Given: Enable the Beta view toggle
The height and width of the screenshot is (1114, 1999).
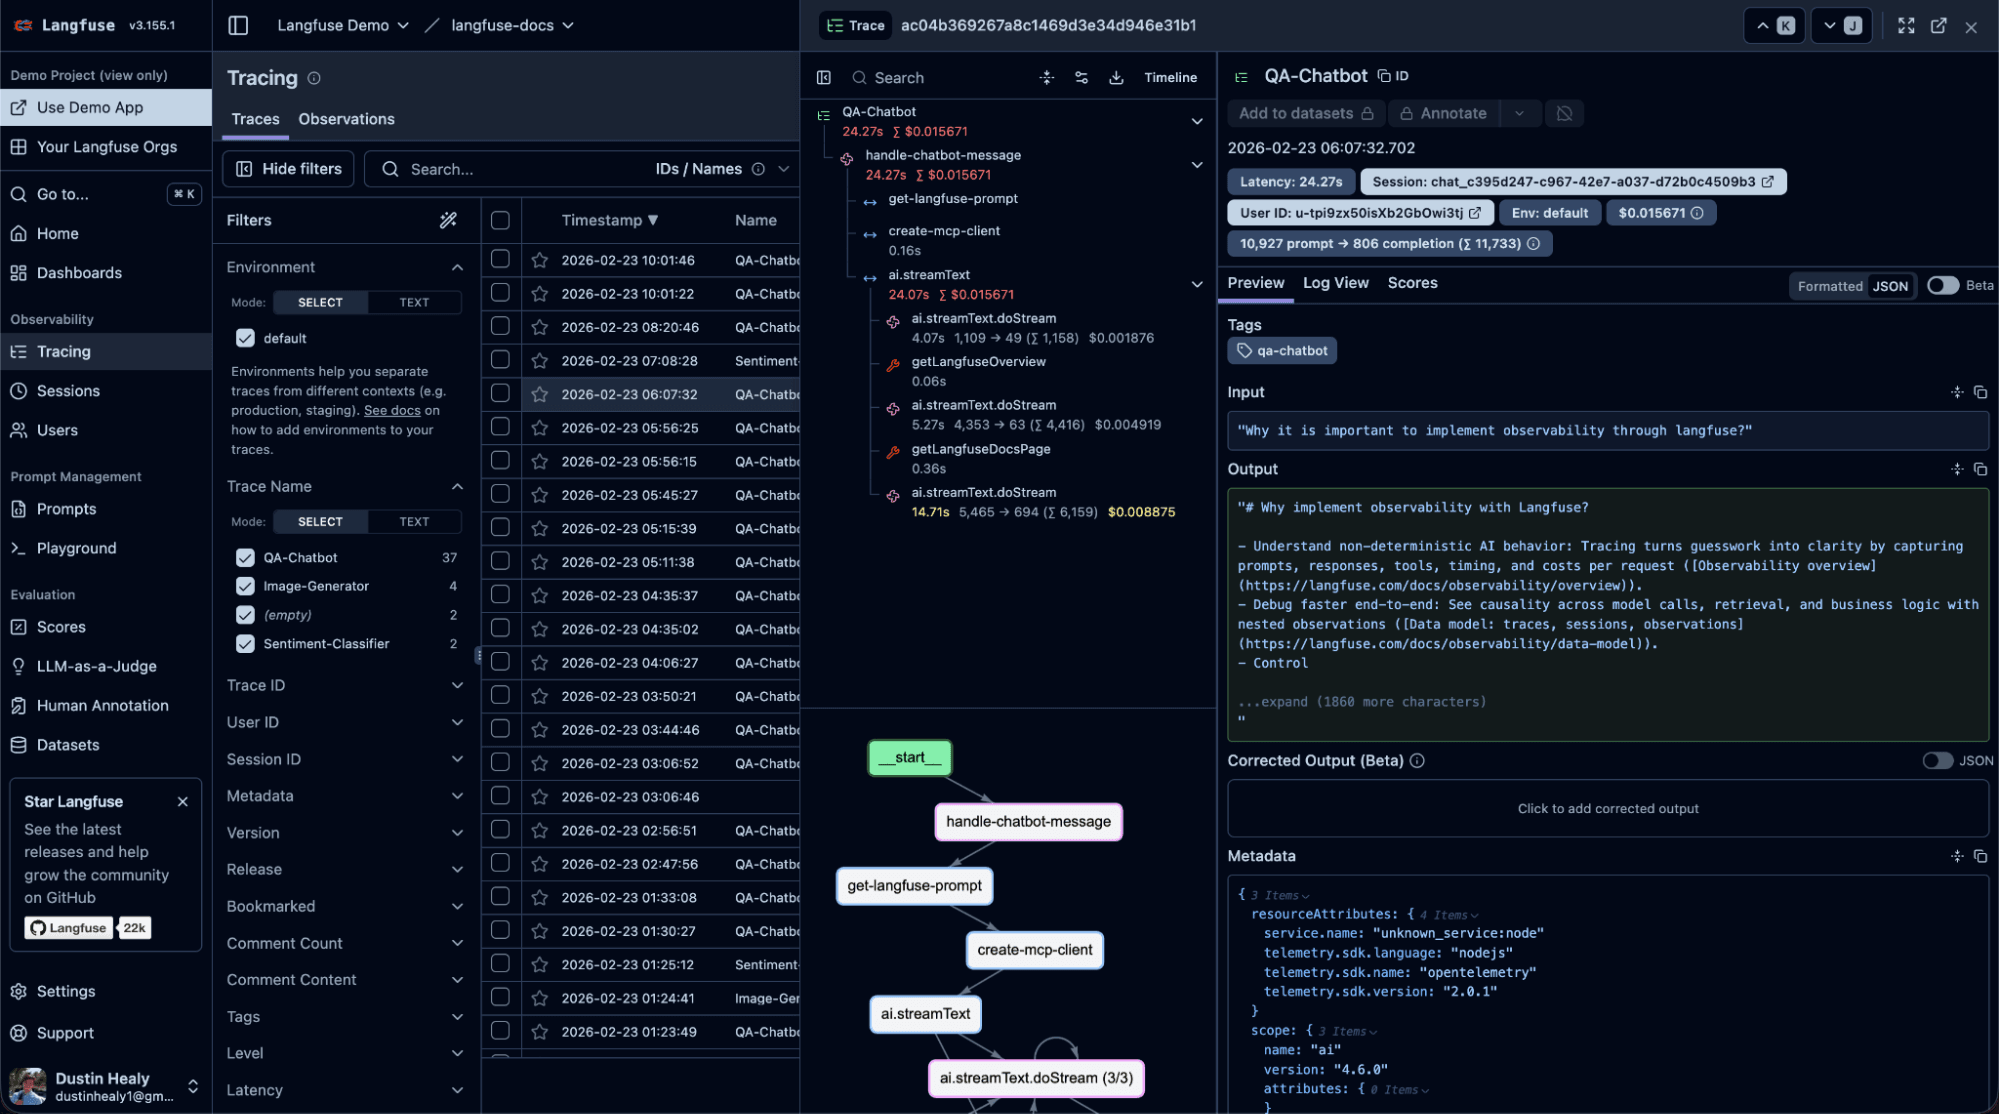Looking at the screenshot, I should pyautogui.click(x=1942, y=285).
